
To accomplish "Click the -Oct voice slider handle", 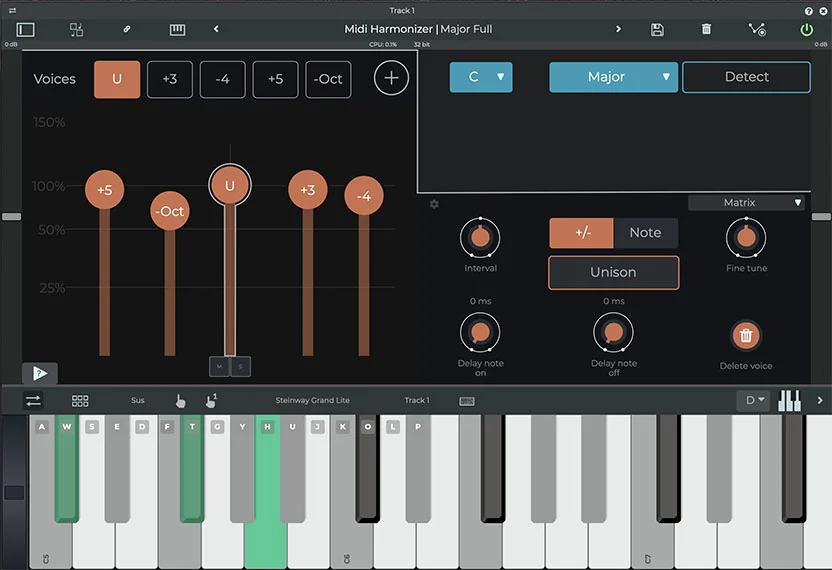I will pyautogui.click(x=170, y=211).
